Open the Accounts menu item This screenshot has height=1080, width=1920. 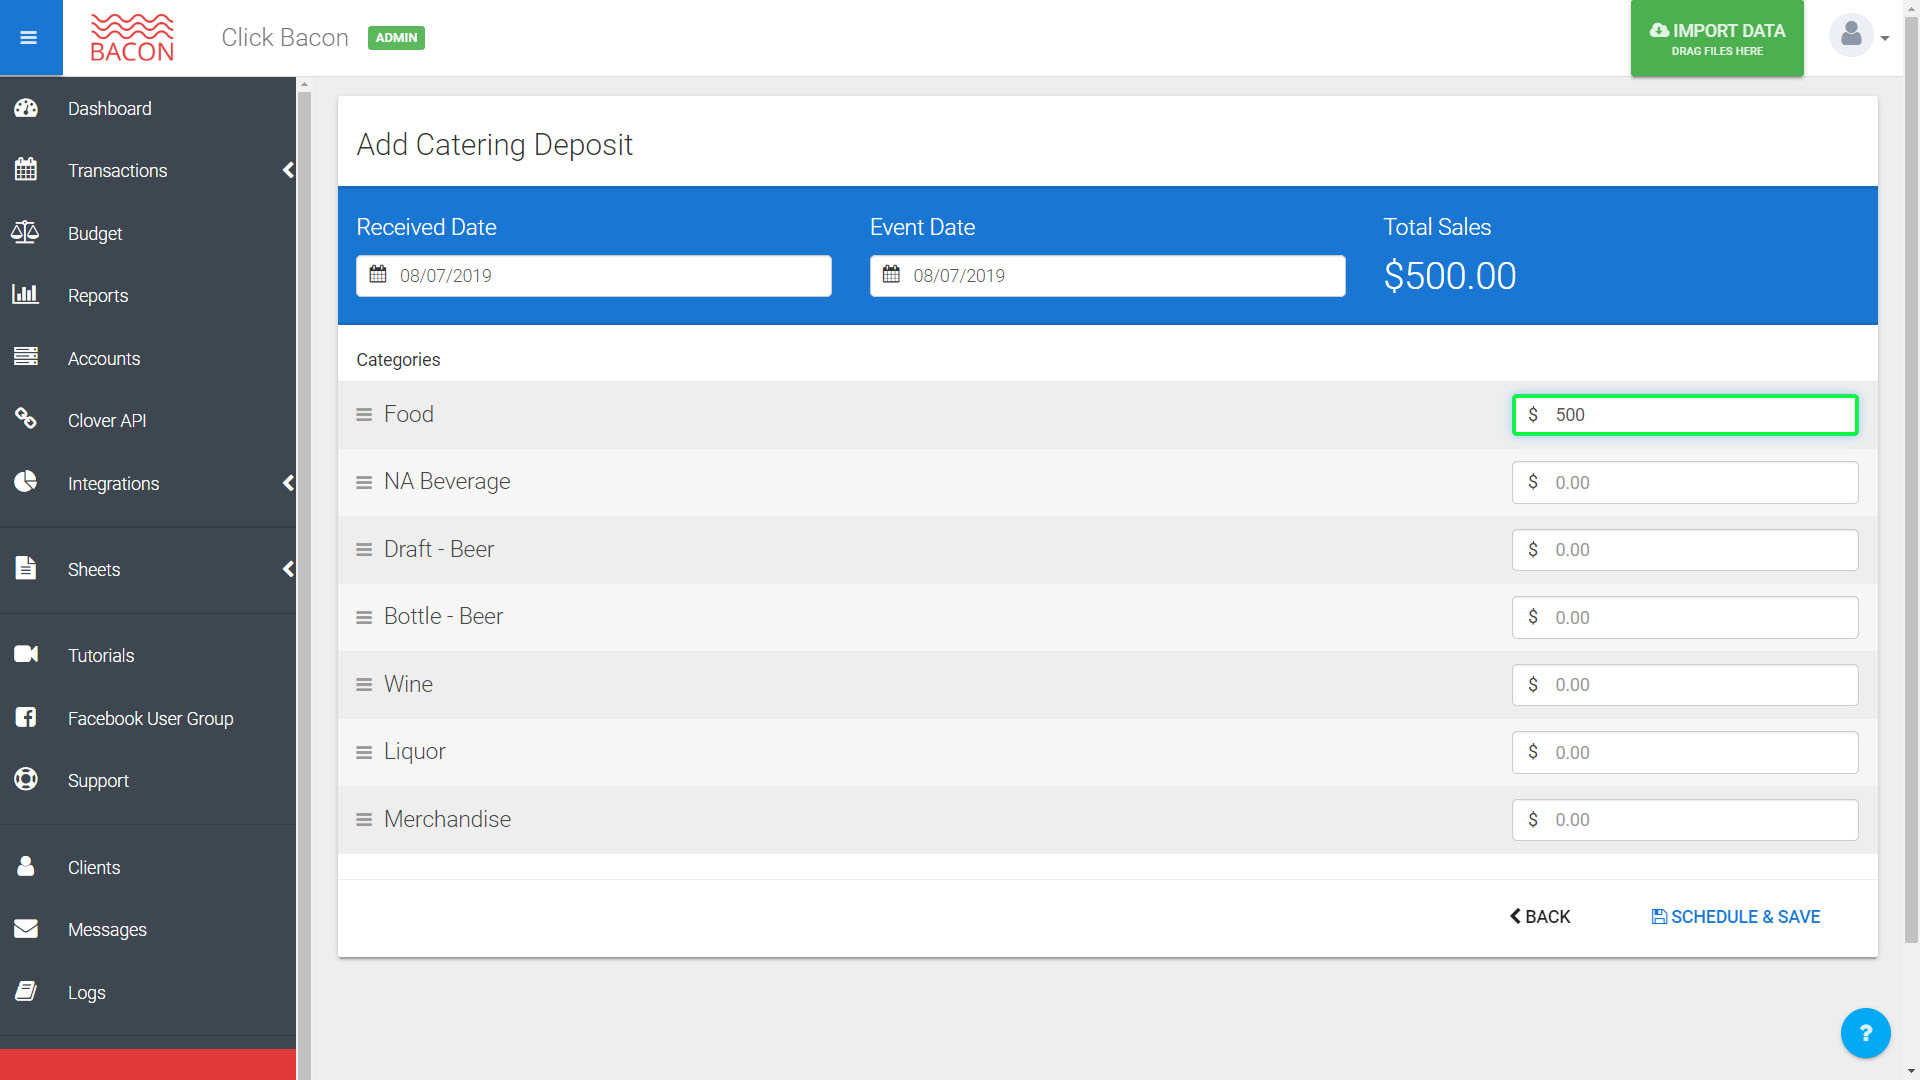pyautogui.click(x=104, y=358)
